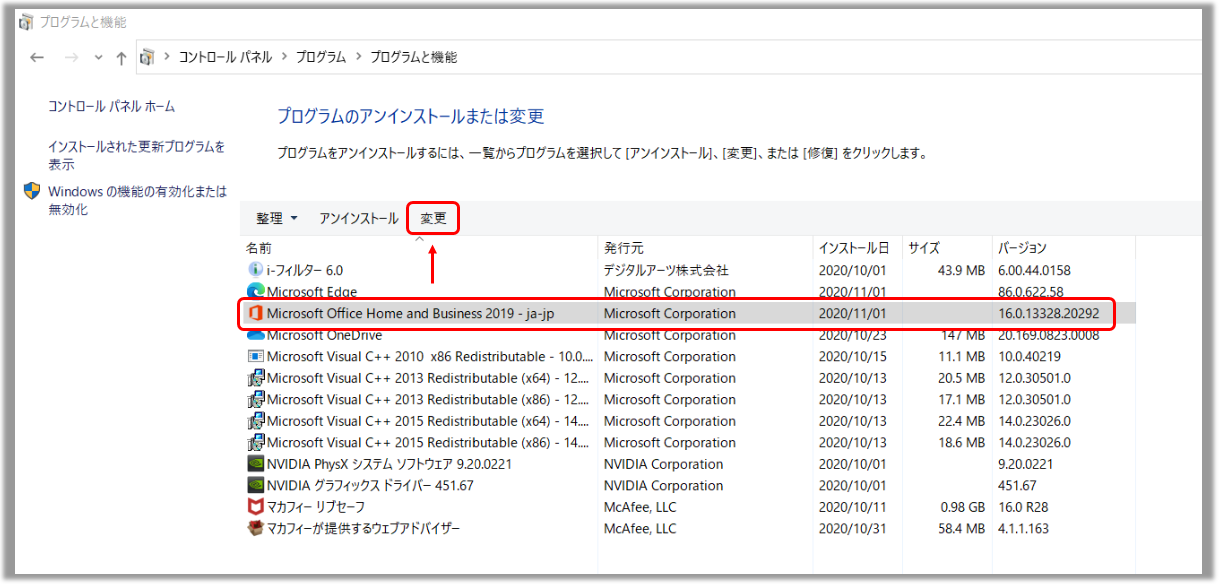Click the address bar Control Panel icon
This screenshot has height=584, width=1219.
point(147,57)
